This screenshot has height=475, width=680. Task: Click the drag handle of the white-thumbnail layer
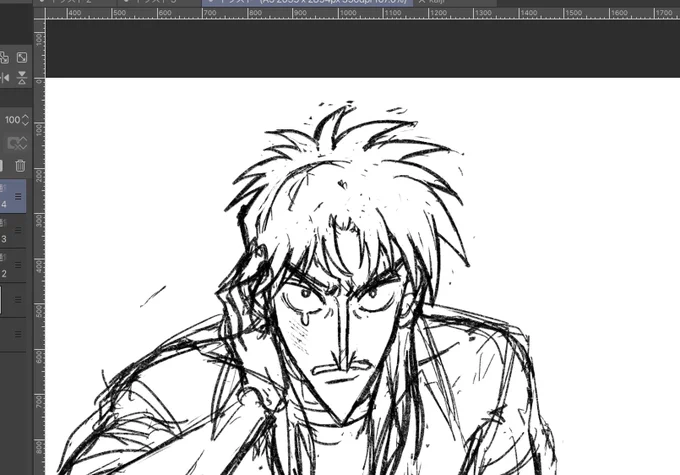point(18,299)
